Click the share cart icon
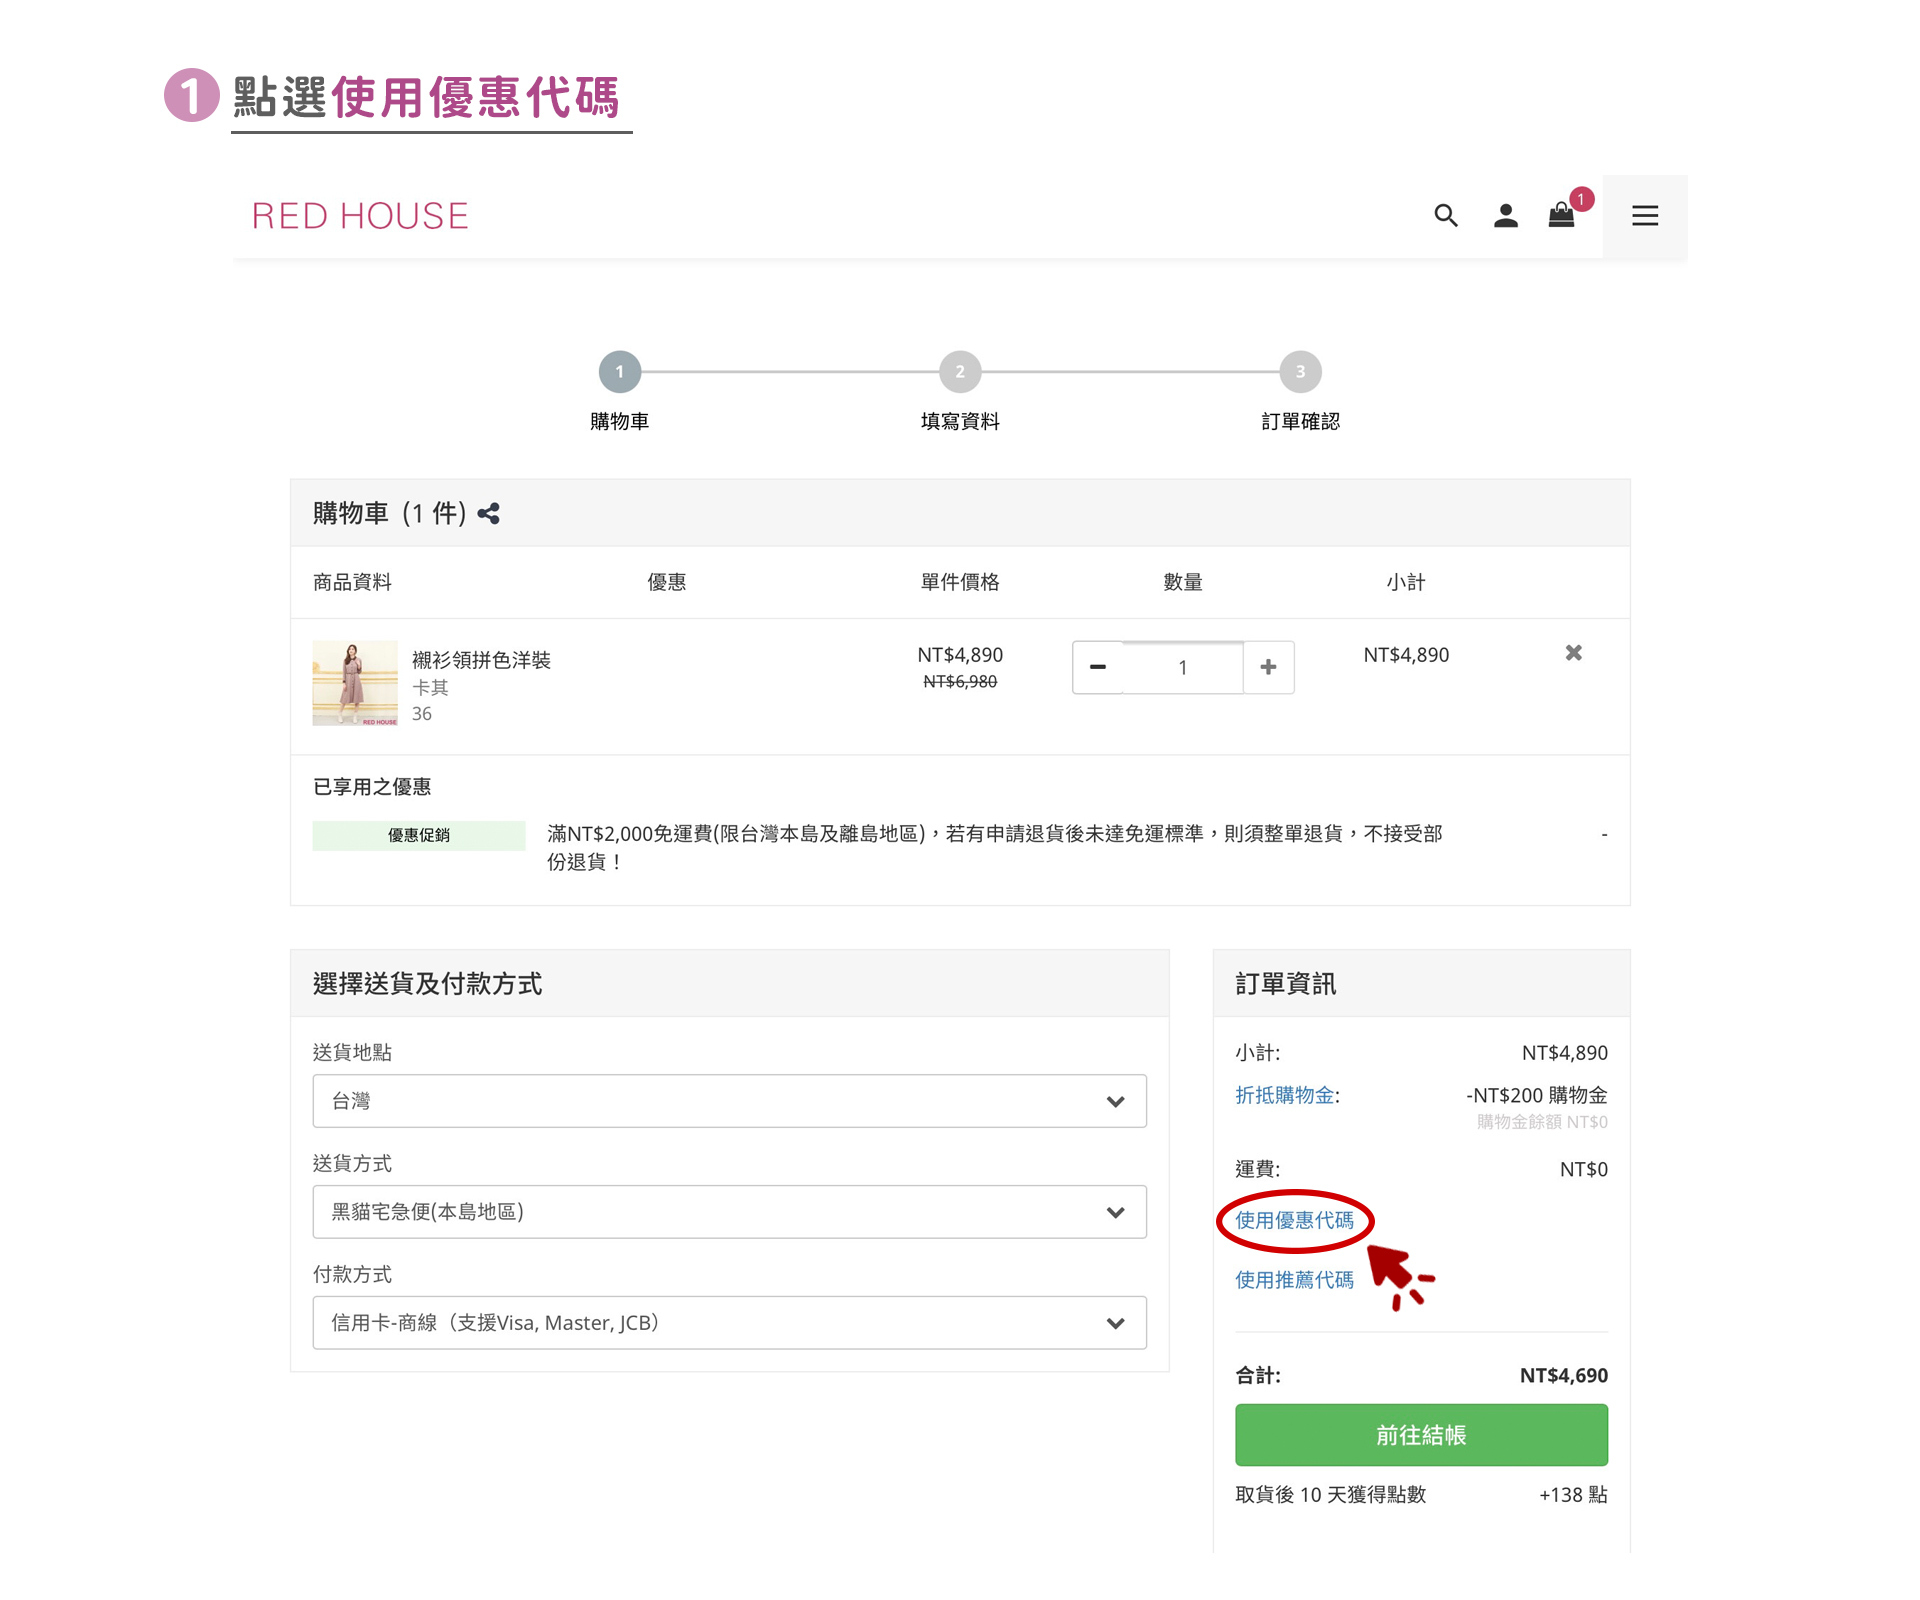The width and height of the screenshot is (1920, 1600). [488, 514]
